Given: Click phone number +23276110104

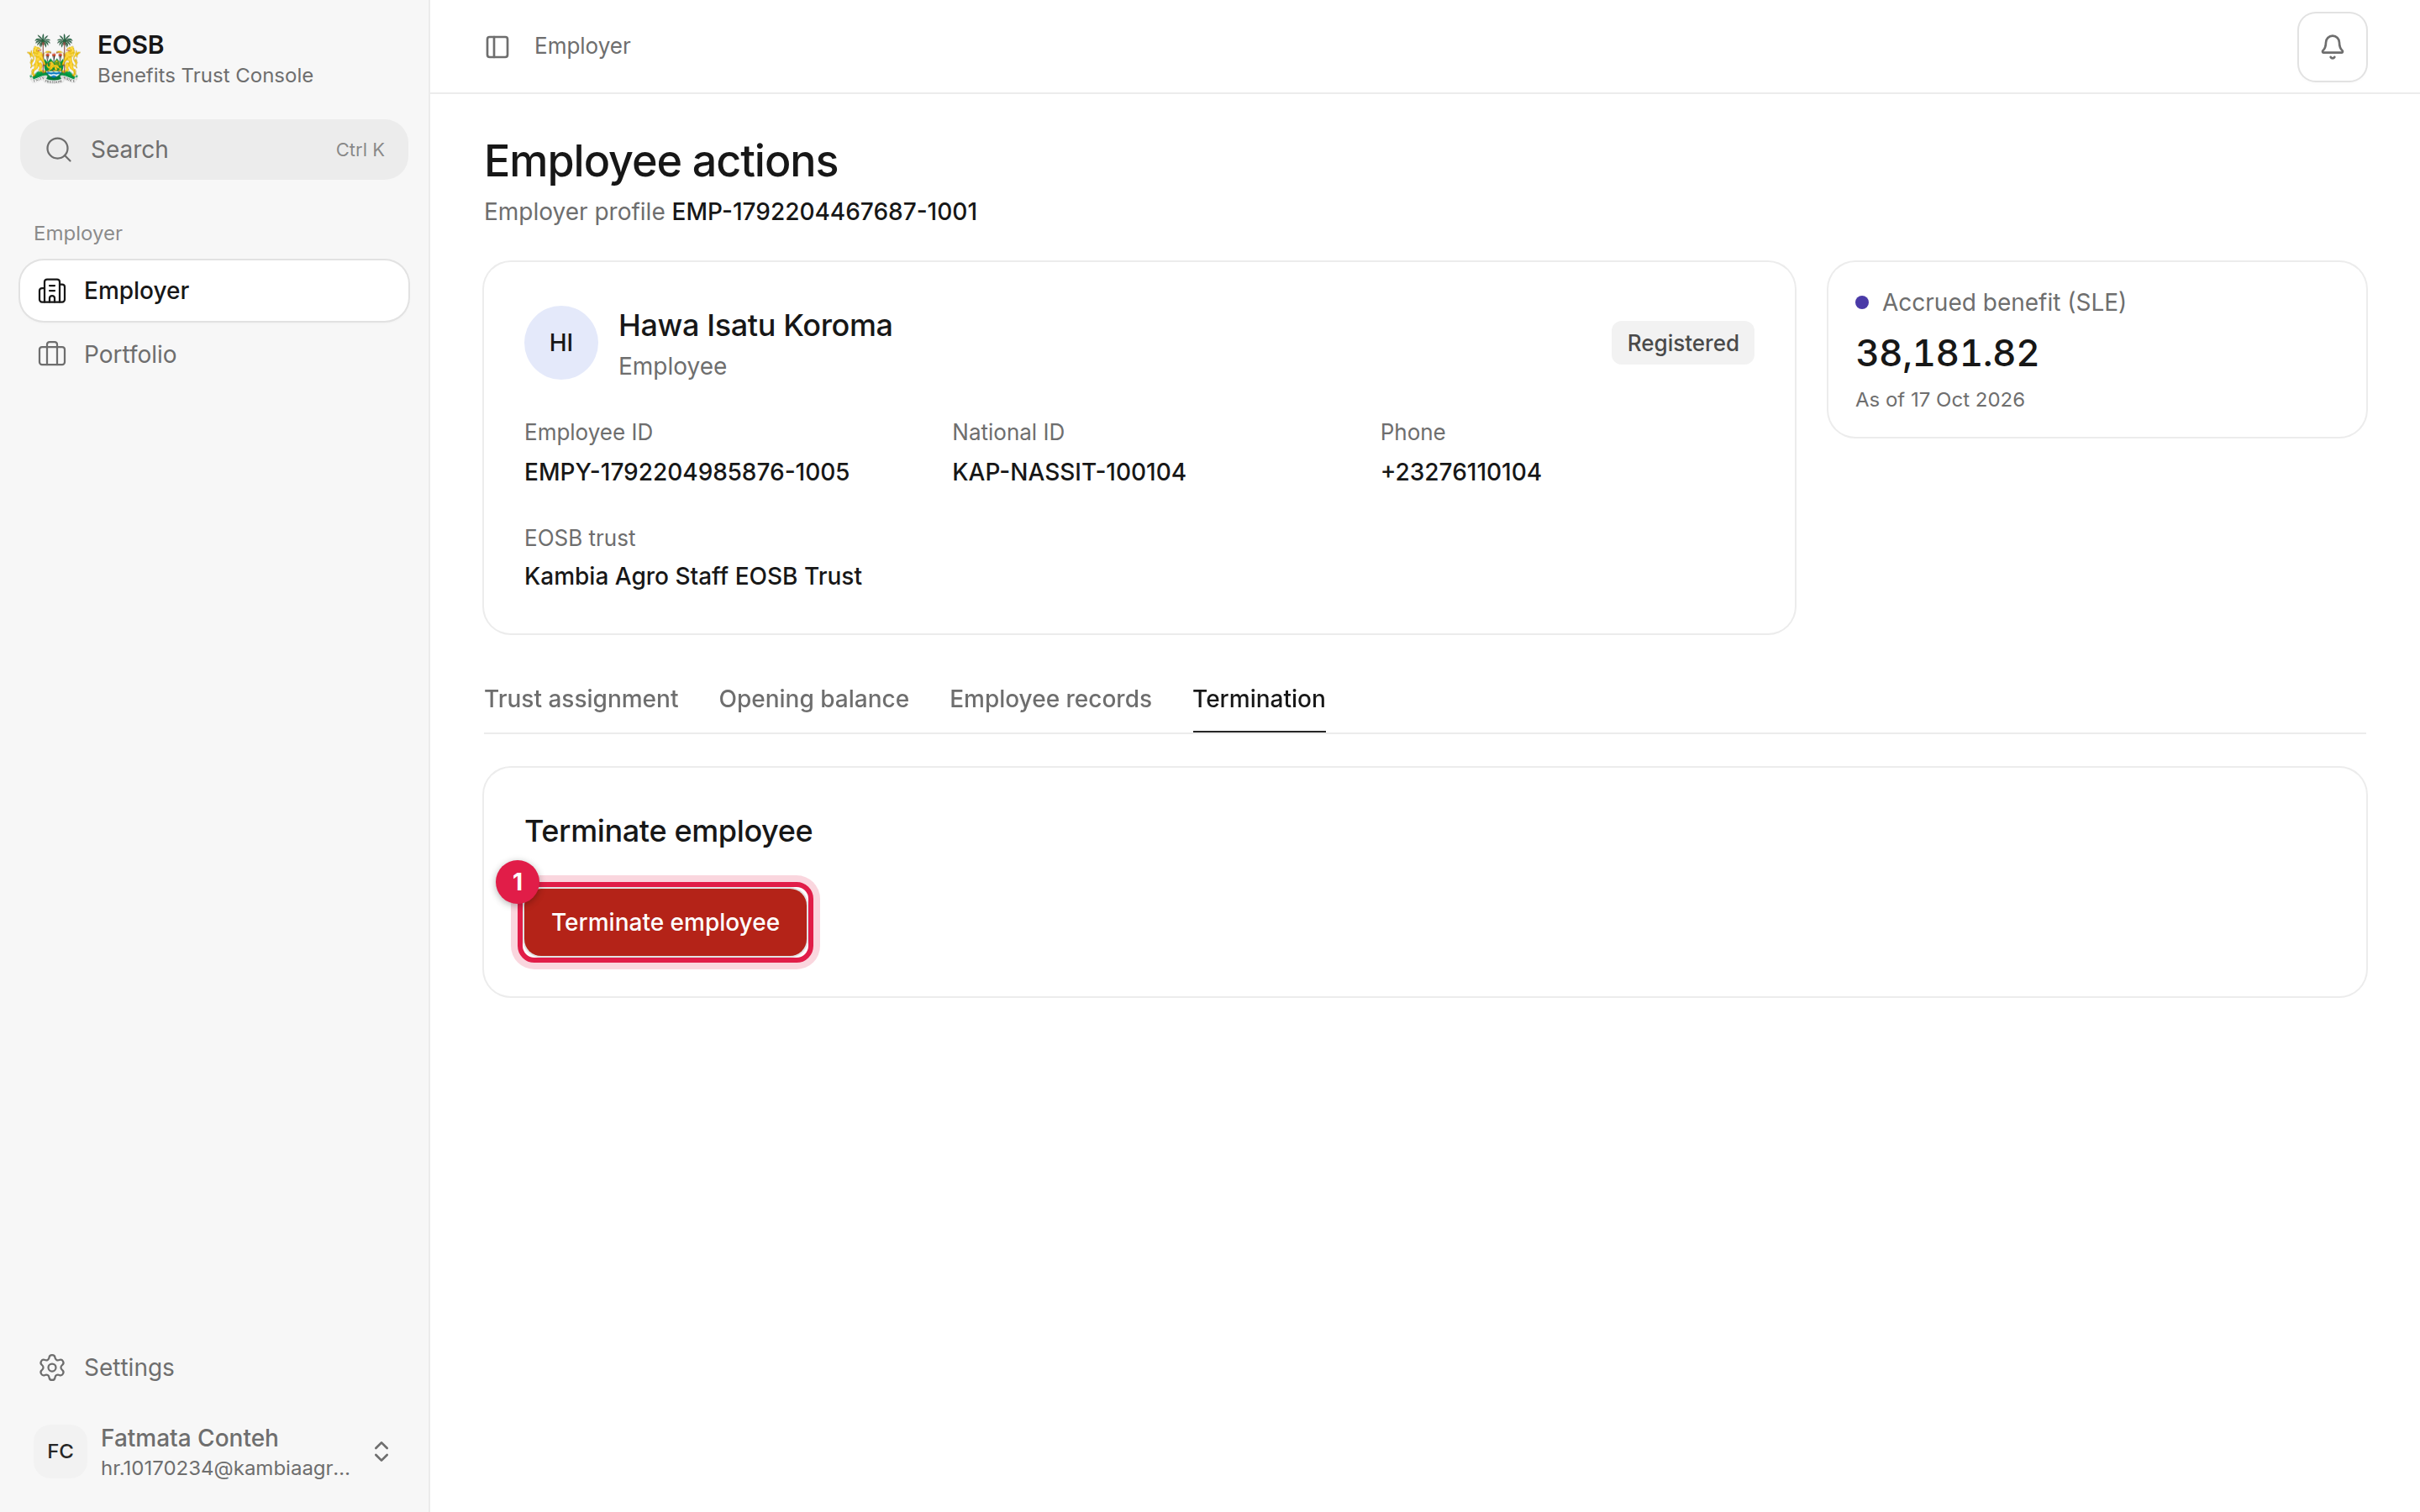Looking at the screenshot, I should (x=1460, y=472).
